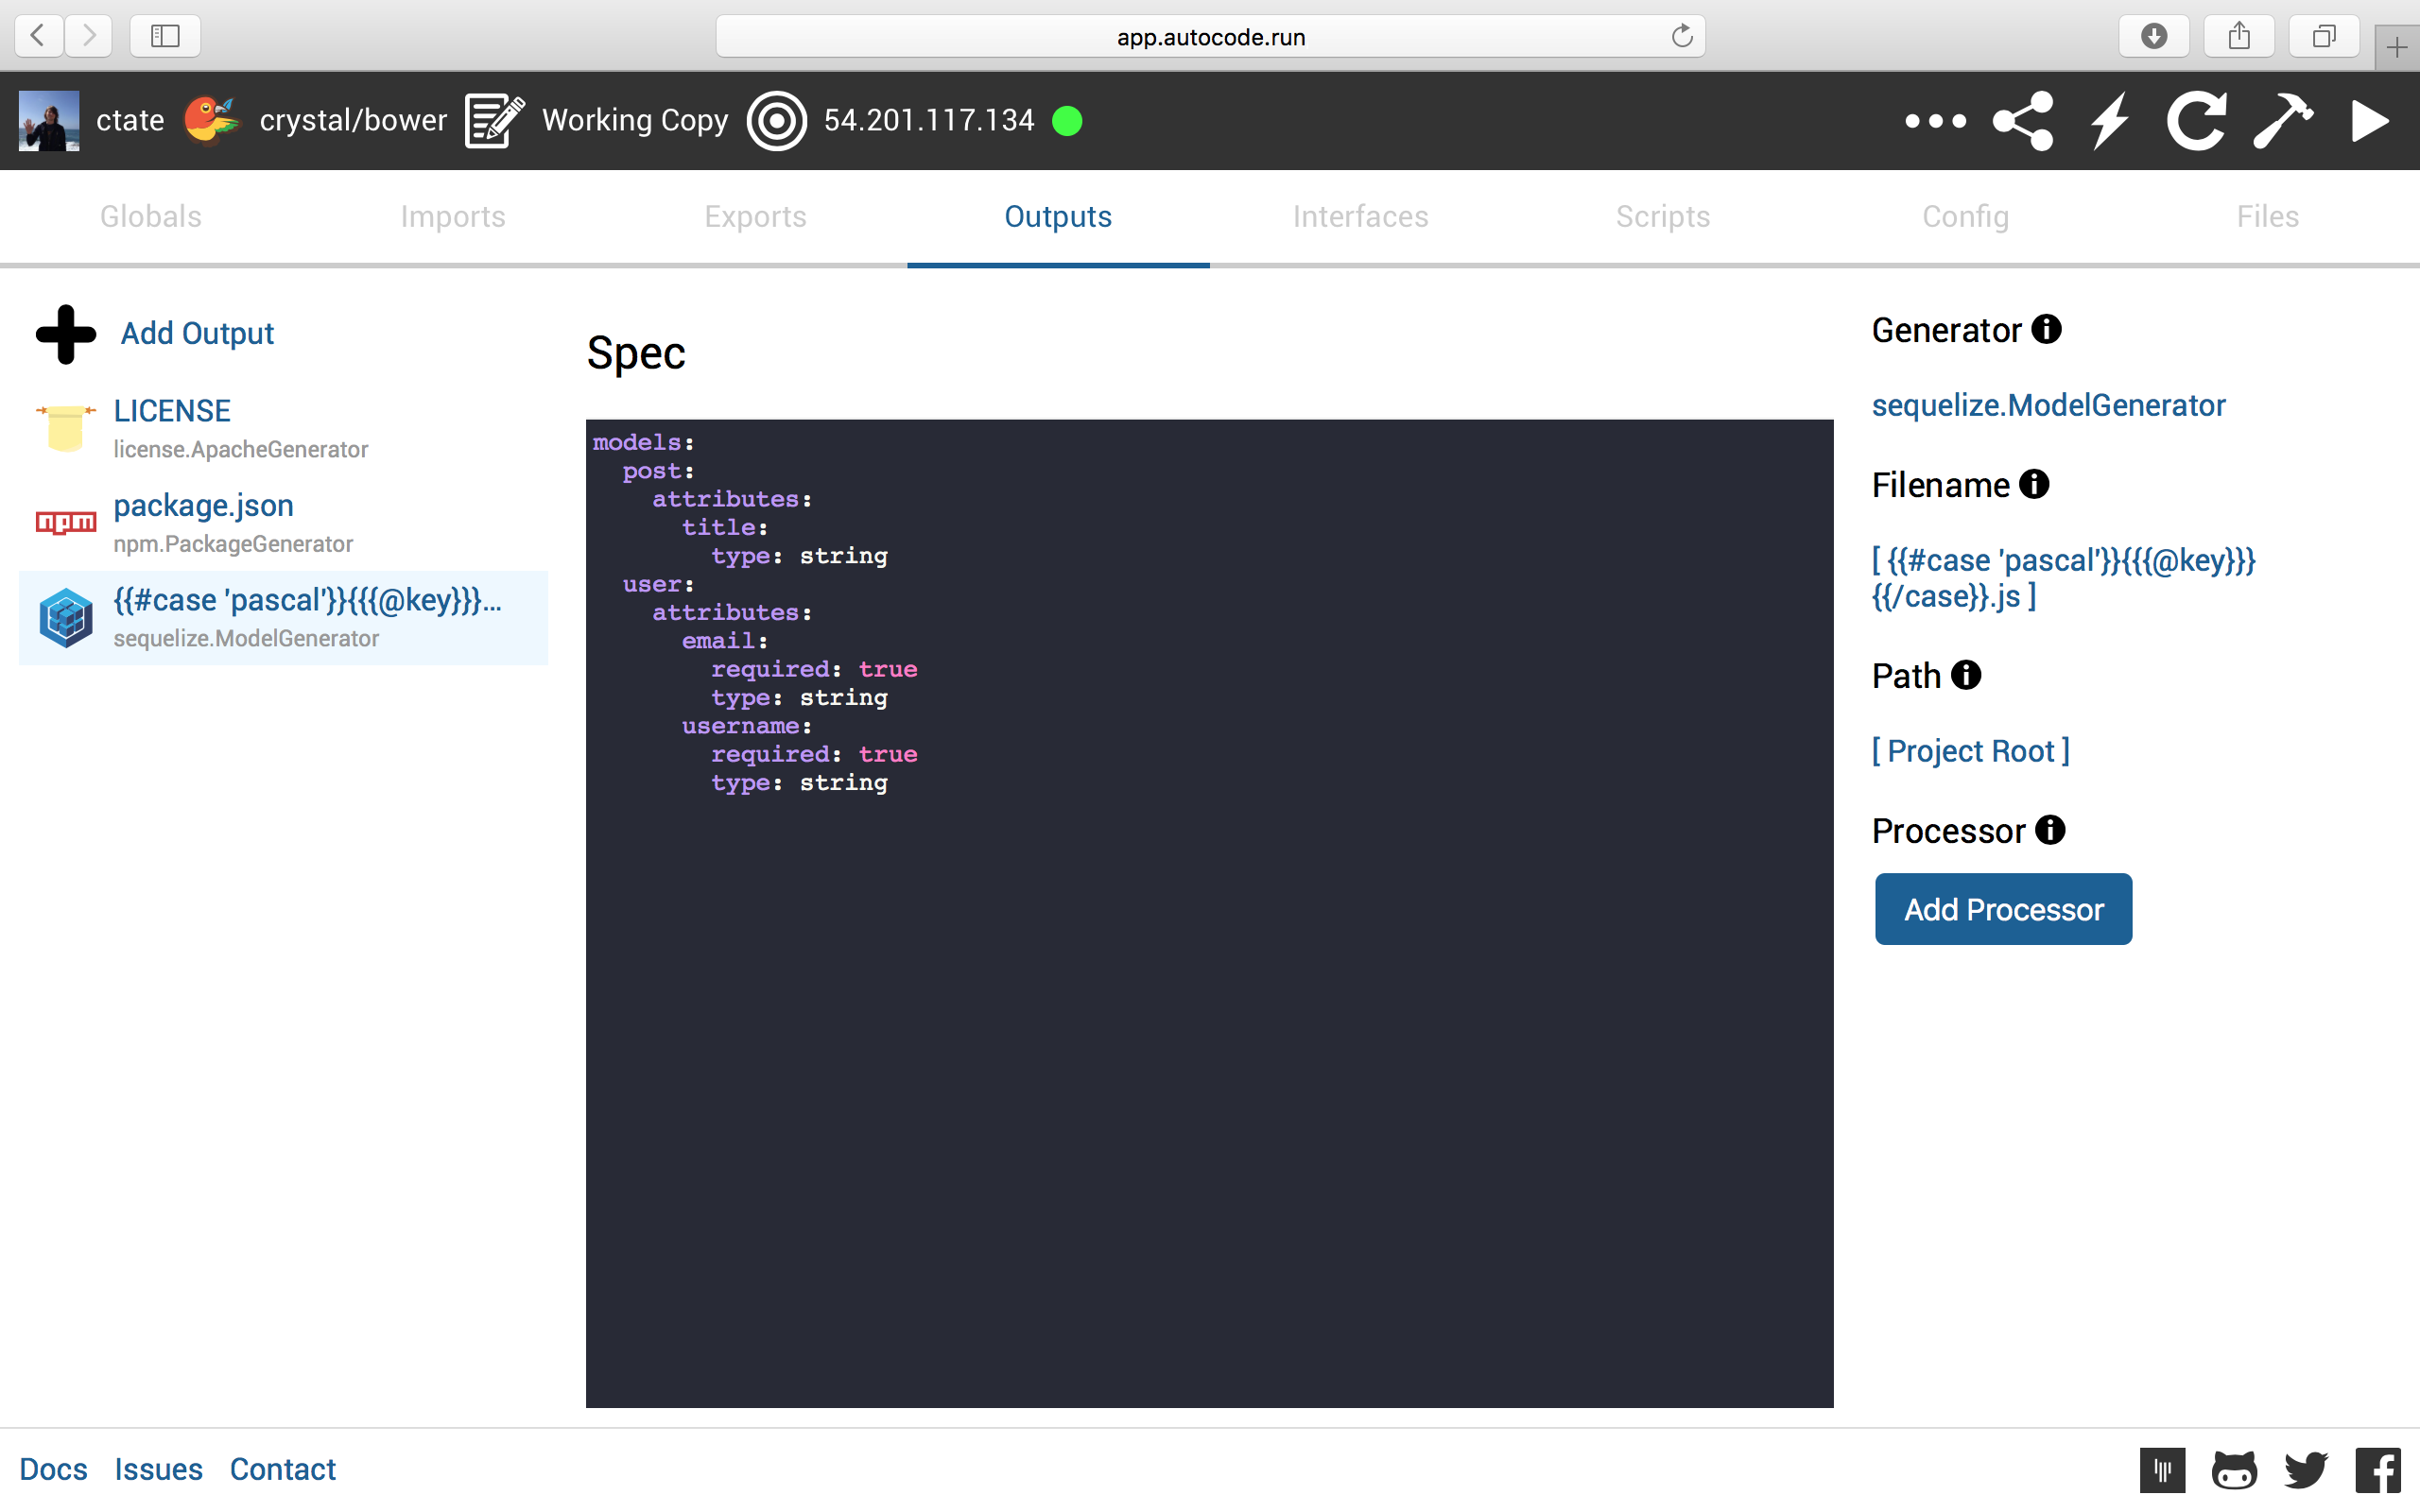Viewport: 2420px width, 1512px height.
Task: Go to the Globals tab
Action: coord(151,216)
